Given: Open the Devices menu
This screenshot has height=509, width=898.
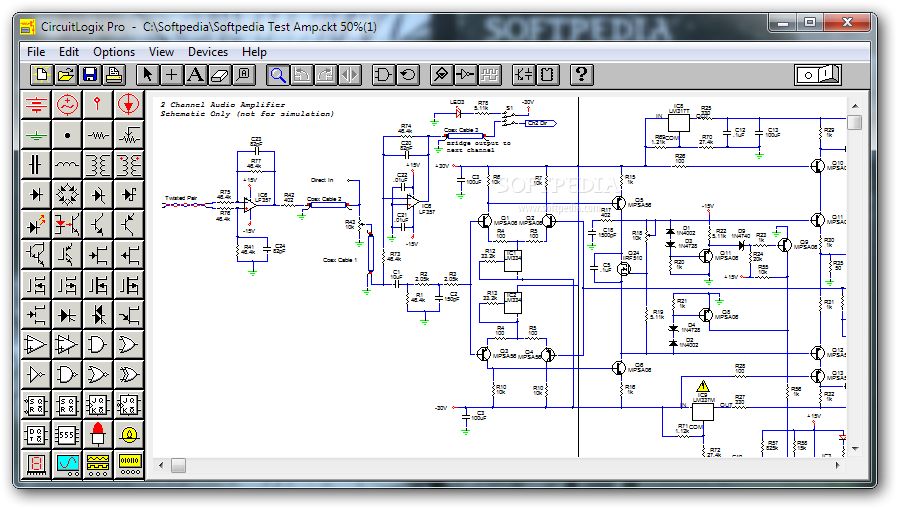Looking at the screenshot, I should click(208, 52).
